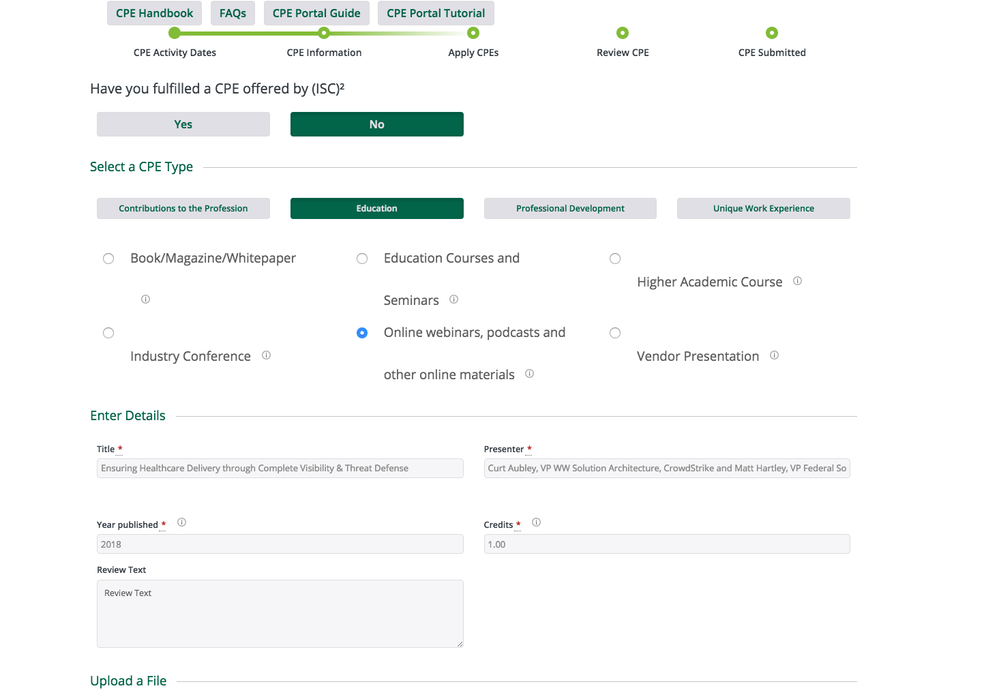Screen dimensions: 999x691
Task: Answer Yes to fulfilled (ISC)² CPE
Action: pyautogui.click(x=183, y=124)
